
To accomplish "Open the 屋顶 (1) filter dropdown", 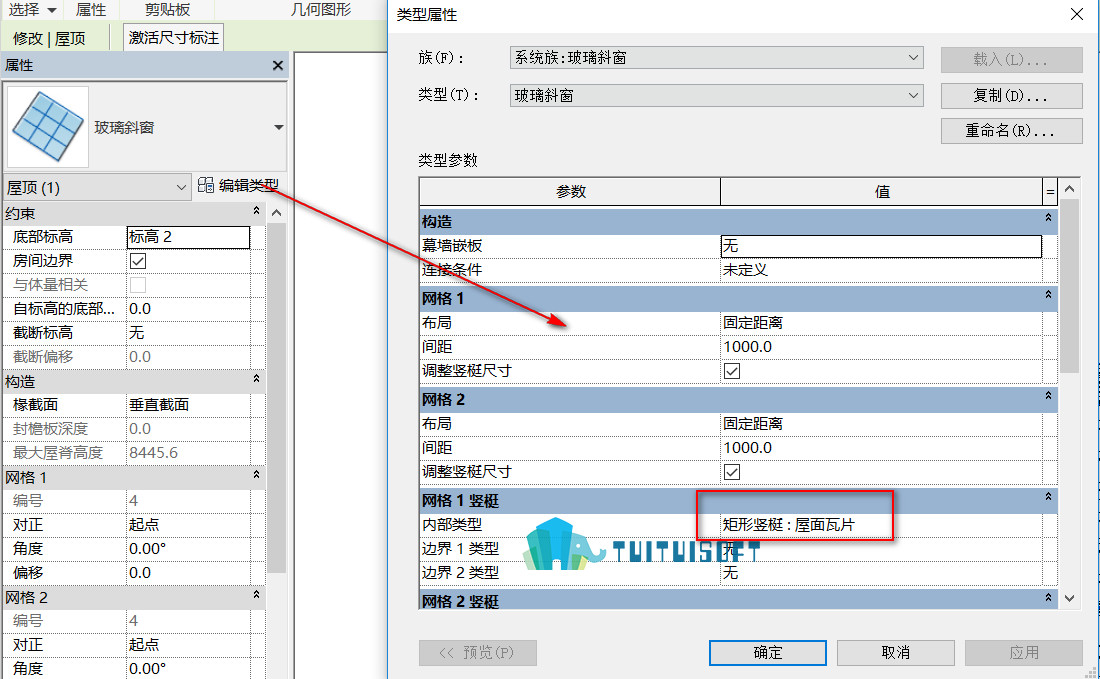I will (98, 187).
